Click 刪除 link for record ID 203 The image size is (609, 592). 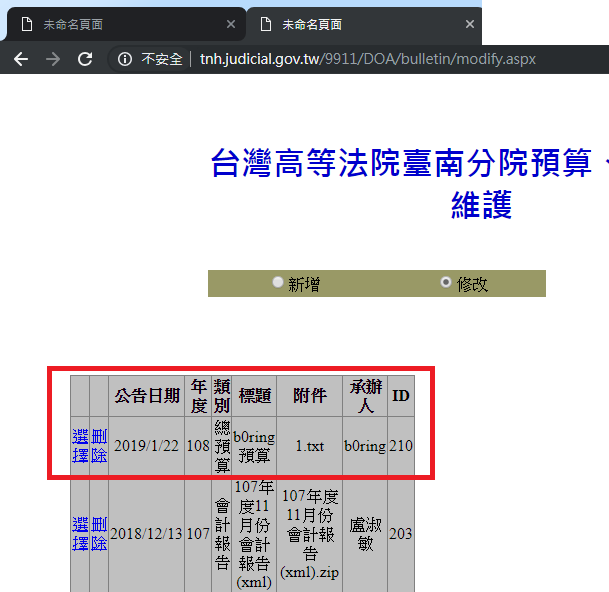click(x=99, y=534)
